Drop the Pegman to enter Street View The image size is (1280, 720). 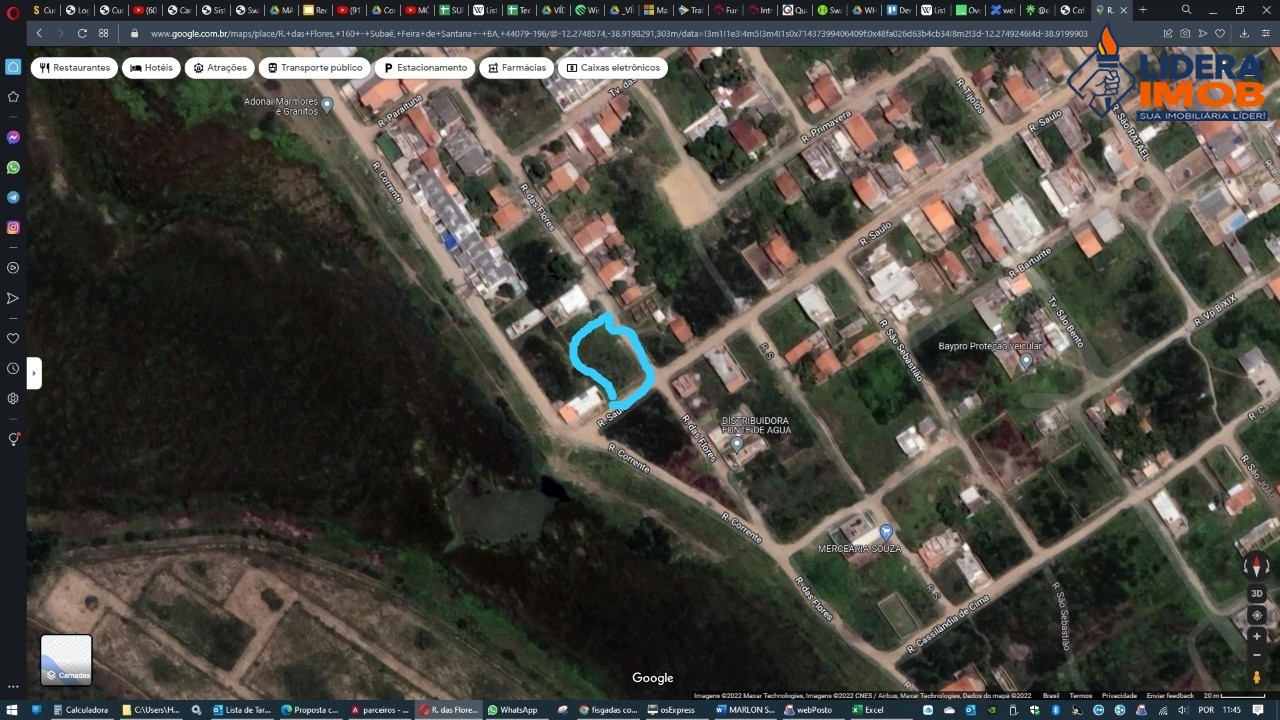1256,677
